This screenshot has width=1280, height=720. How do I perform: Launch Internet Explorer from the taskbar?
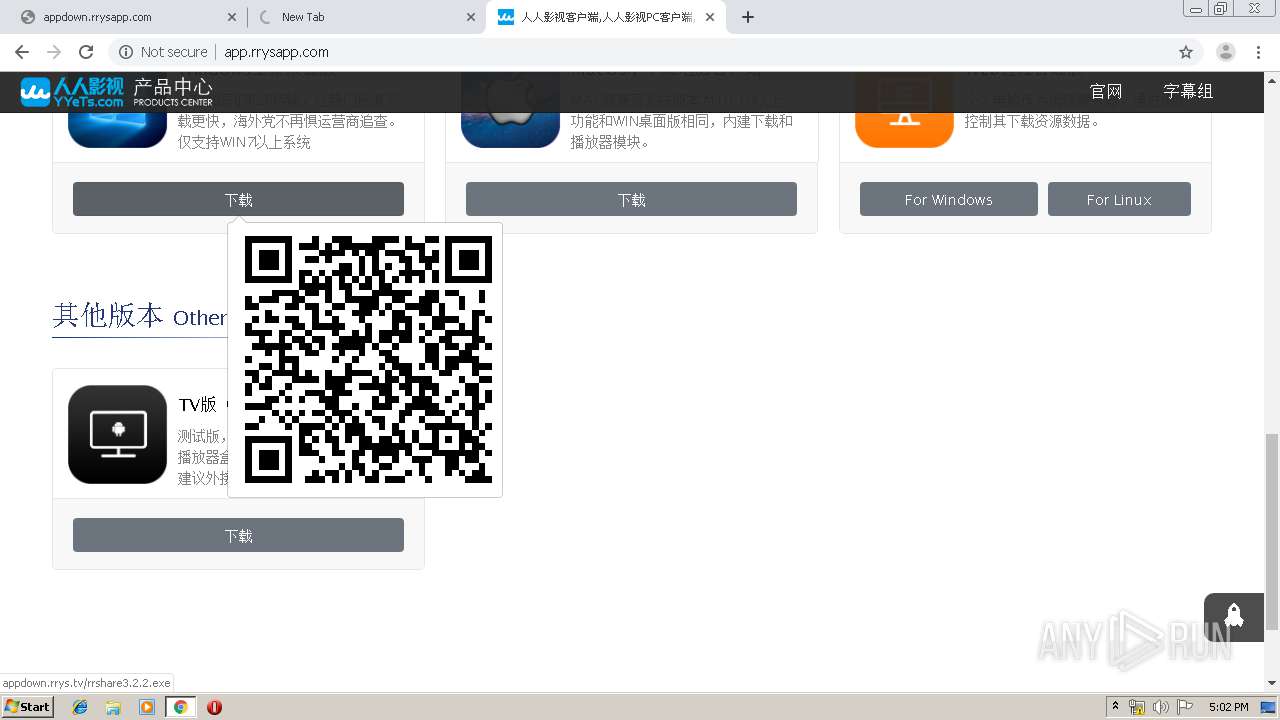click(80, 707)
